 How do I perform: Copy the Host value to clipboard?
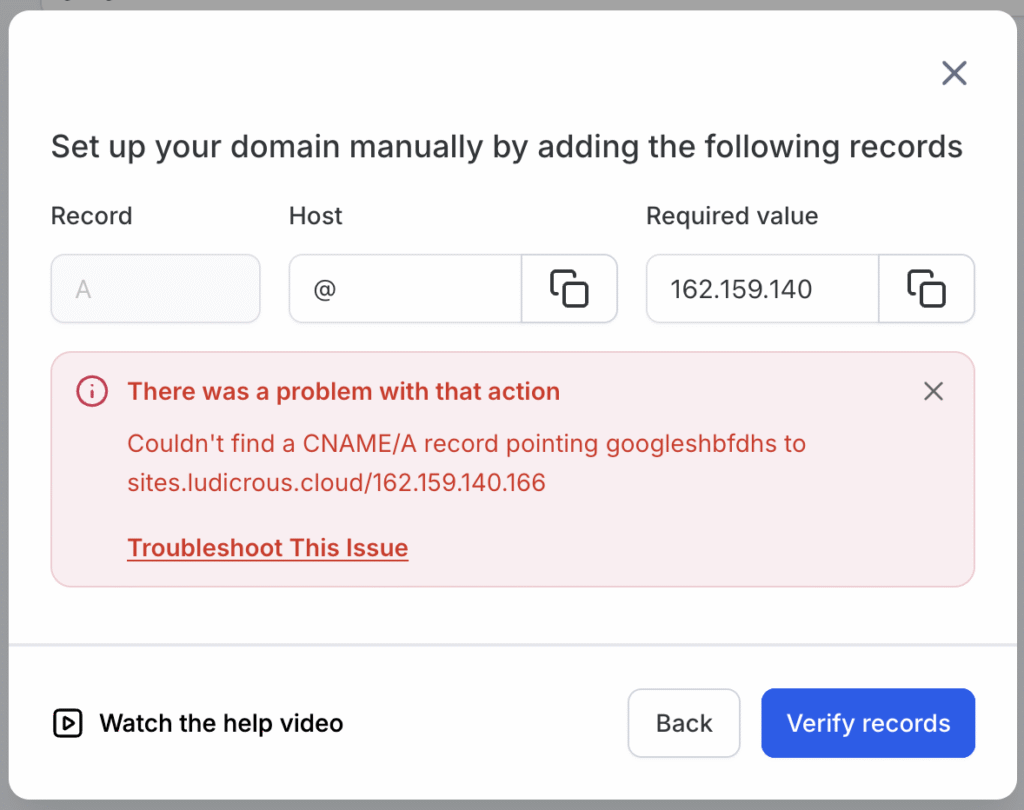click(x=569, y=289)
